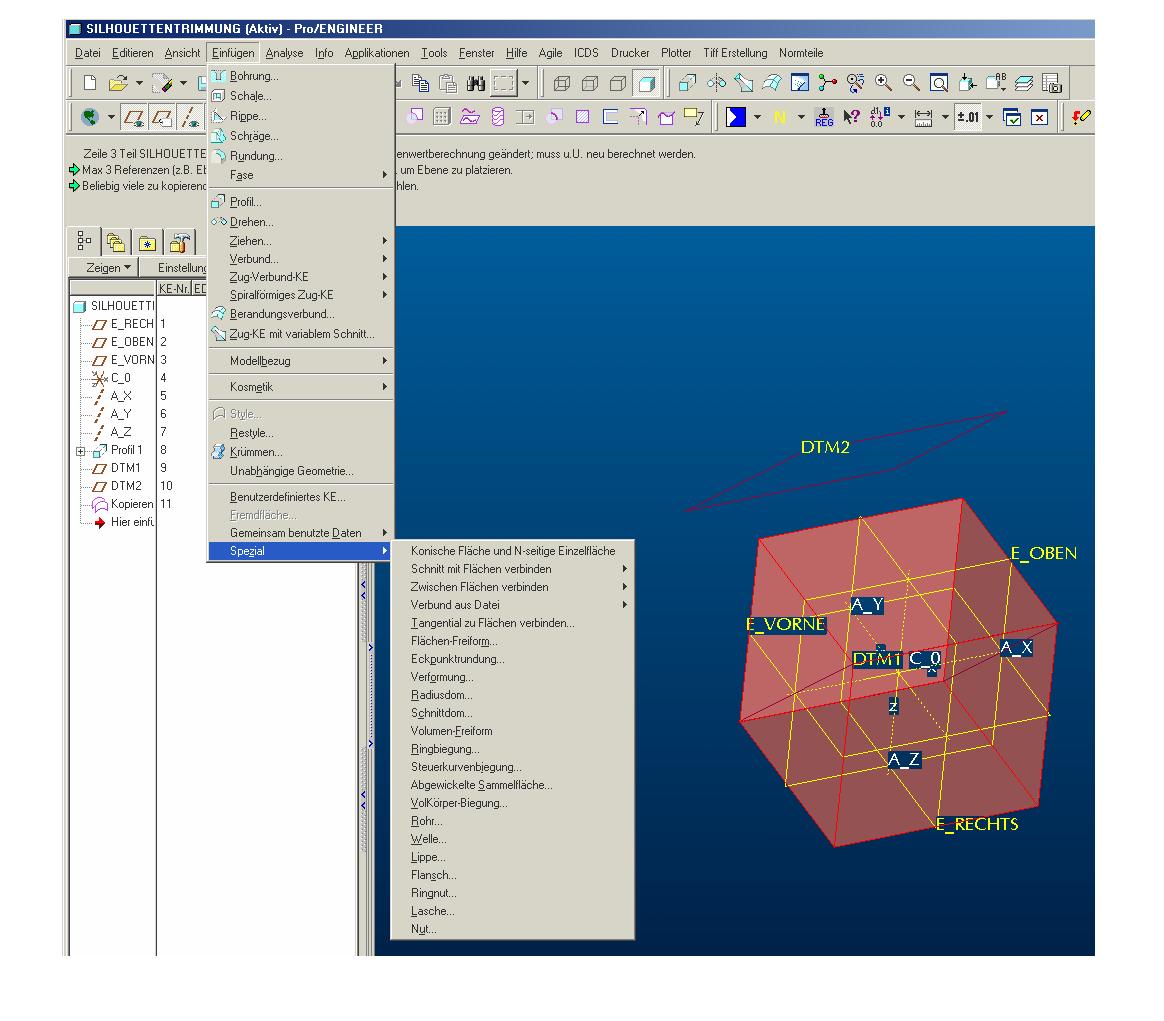The height and width of the screenshot is (1021, 1164).
Task: Expand the Profil 1 tree node
Action: tap(81, 451)
